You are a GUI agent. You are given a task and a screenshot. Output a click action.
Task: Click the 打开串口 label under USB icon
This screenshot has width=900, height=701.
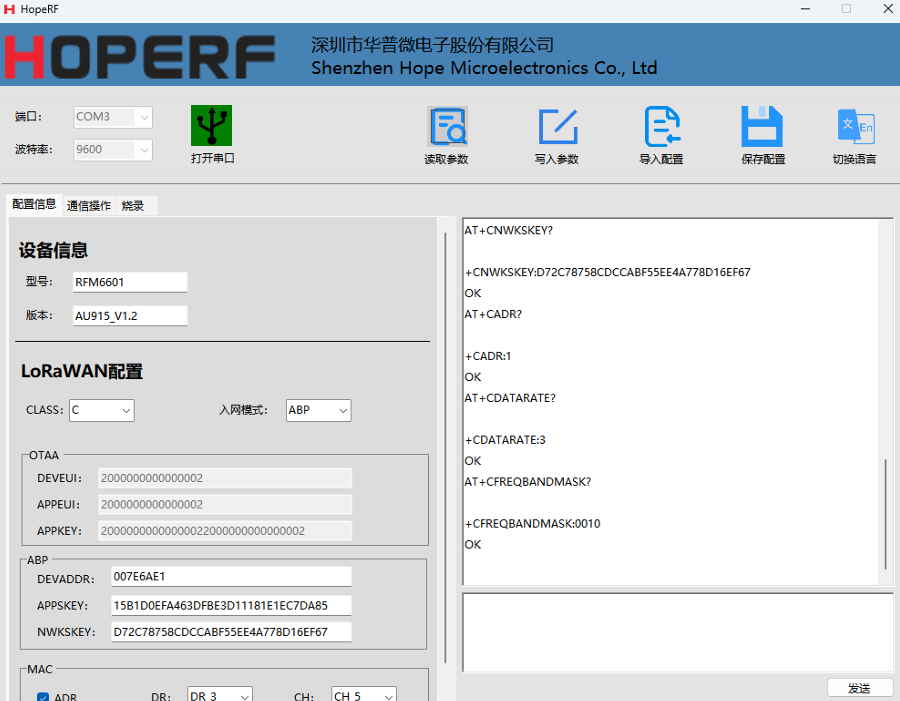click(212, 158)
